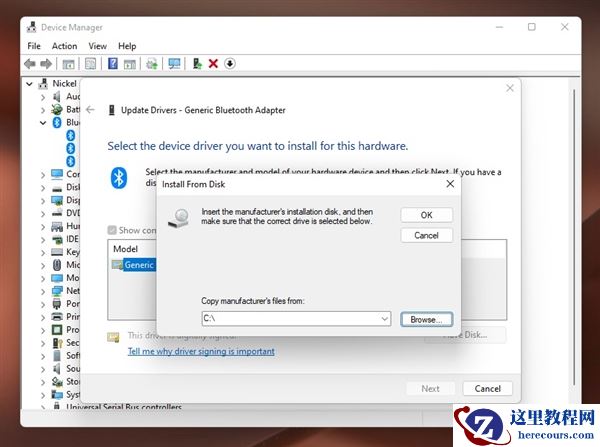Select the Mic mouse category icon
The height and width of the screenshot is (447, 600).
(x=57, y=265)
